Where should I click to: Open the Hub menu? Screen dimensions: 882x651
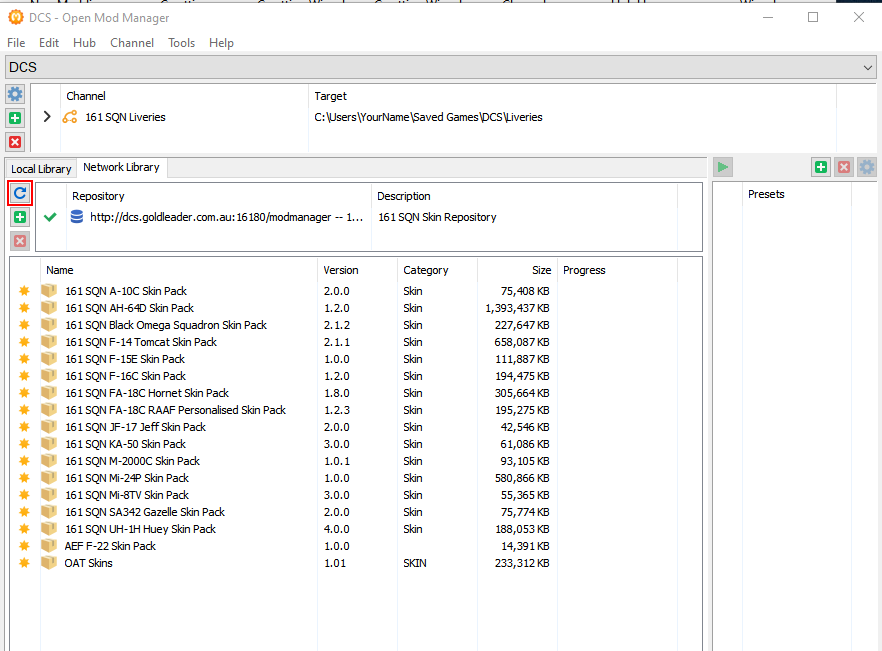(84, 42)
